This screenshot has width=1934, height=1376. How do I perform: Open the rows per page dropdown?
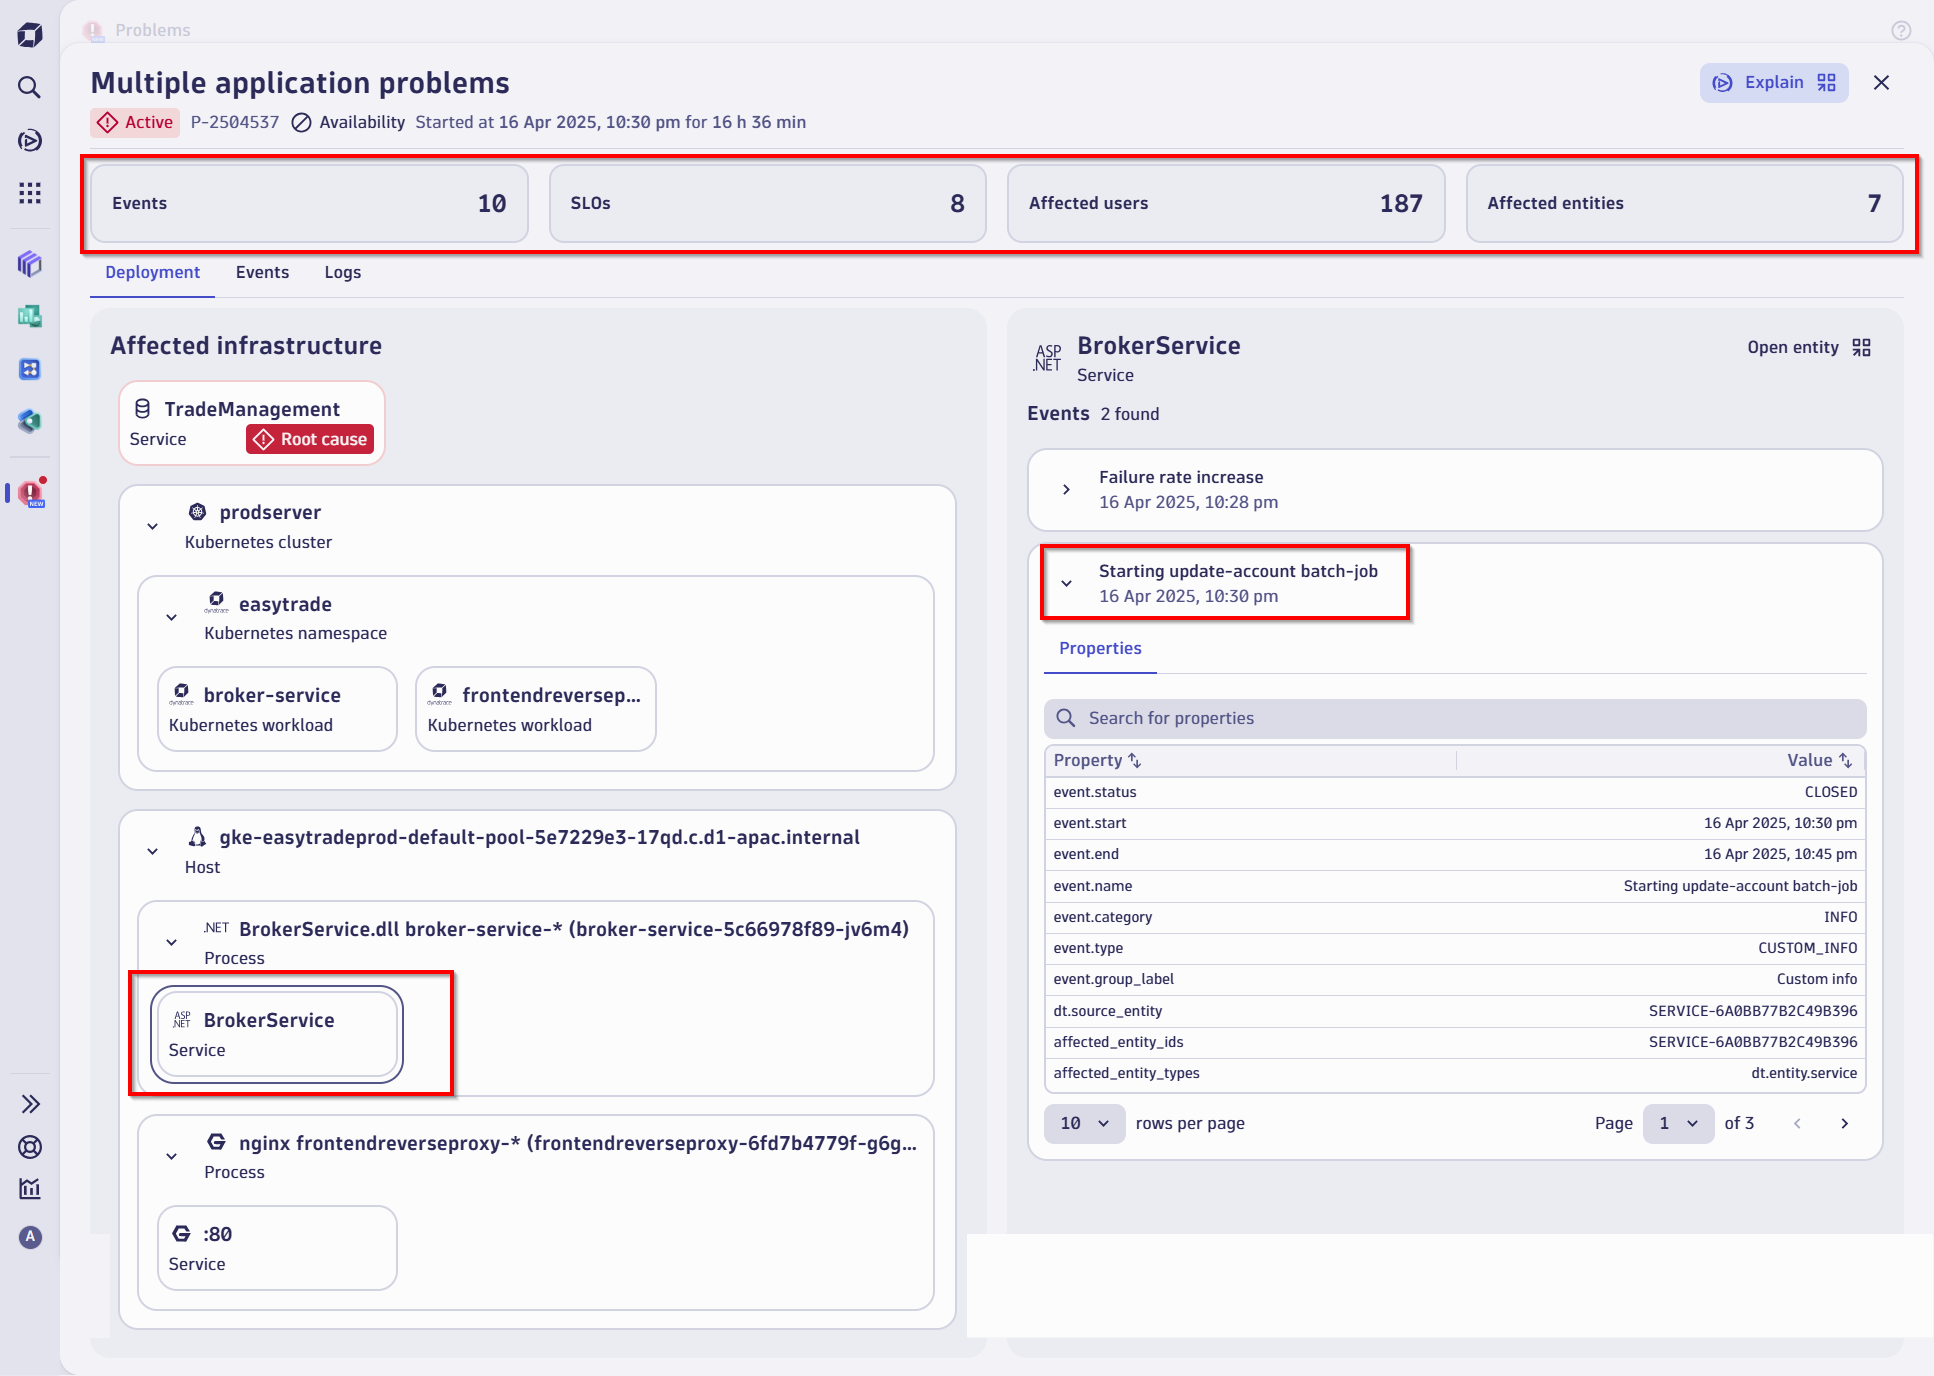tap(1084, 1123)
